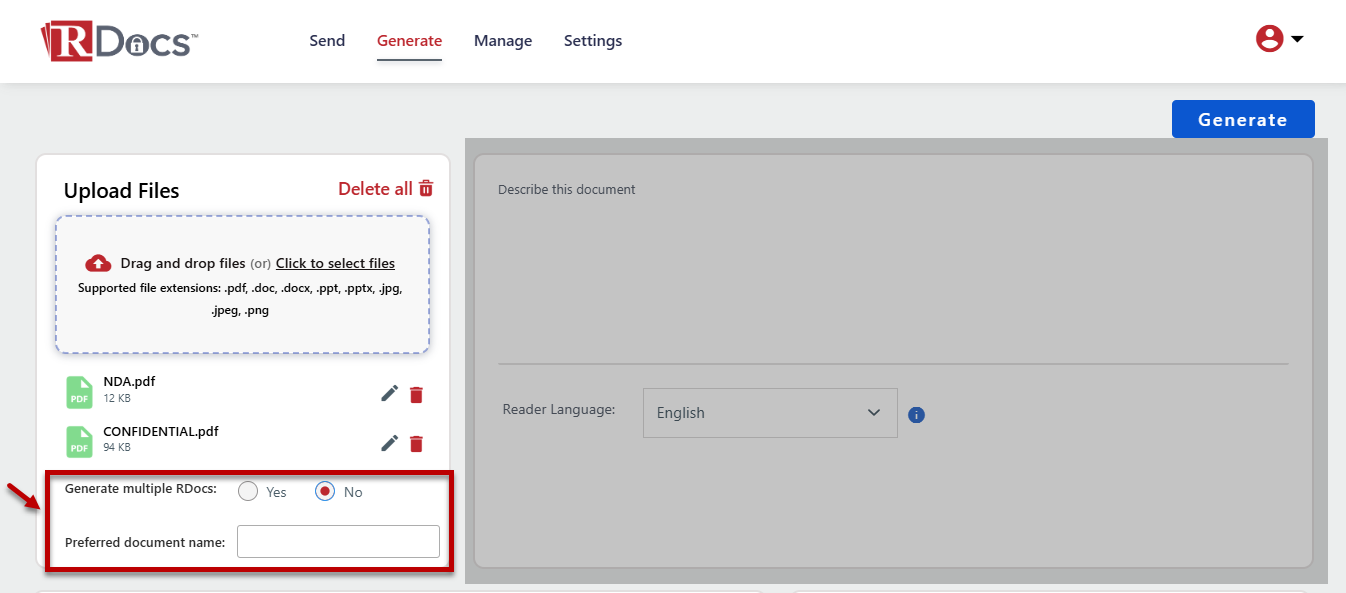Delete all uploaded files
The width and height of the screenshot is (1346, 593).
tap(386, 189)
